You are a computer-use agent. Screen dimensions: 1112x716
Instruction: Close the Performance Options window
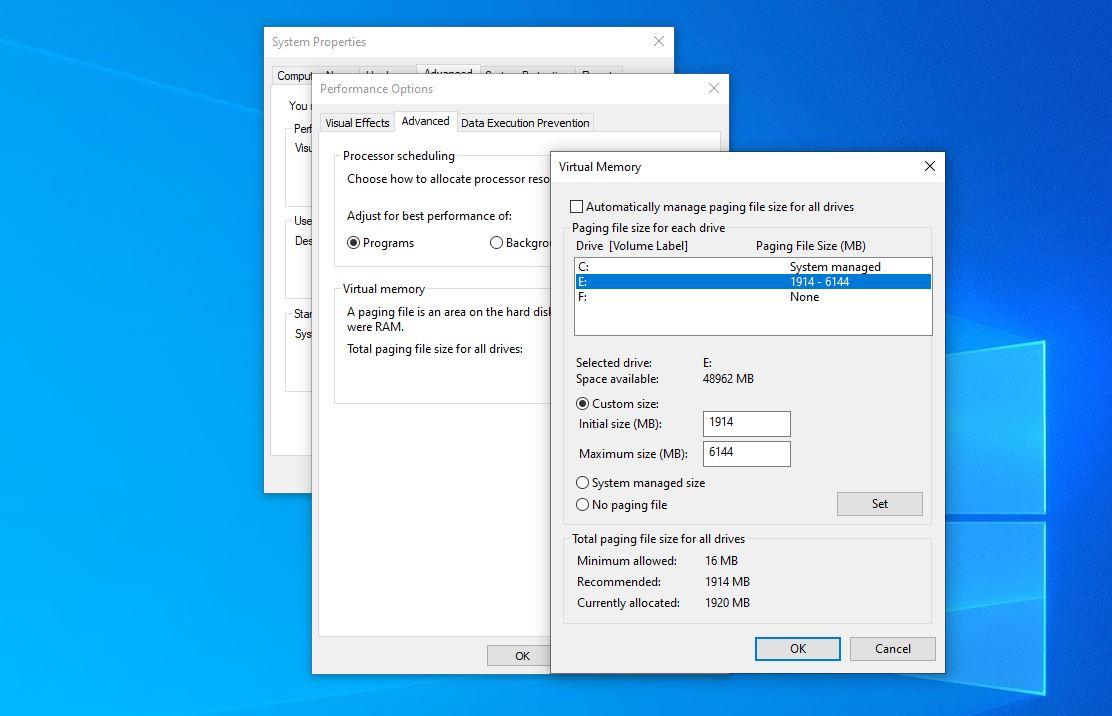[713, 88]
